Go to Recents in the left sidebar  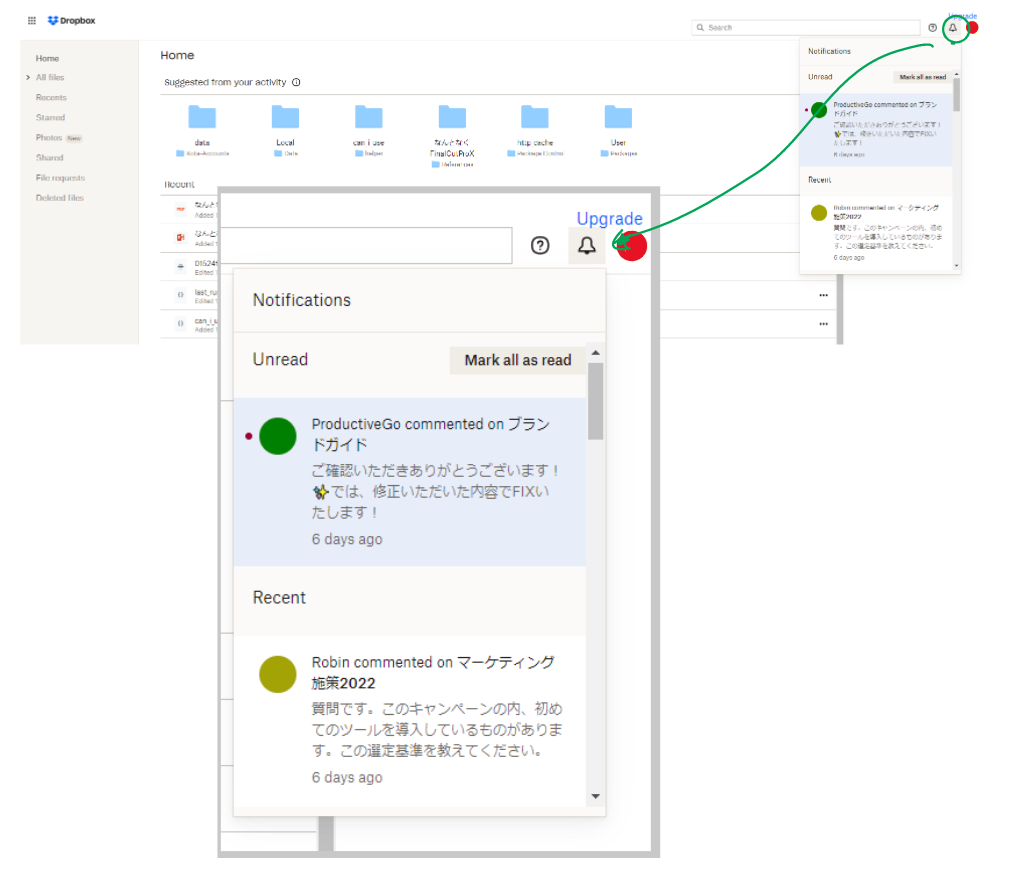[51, 98]
